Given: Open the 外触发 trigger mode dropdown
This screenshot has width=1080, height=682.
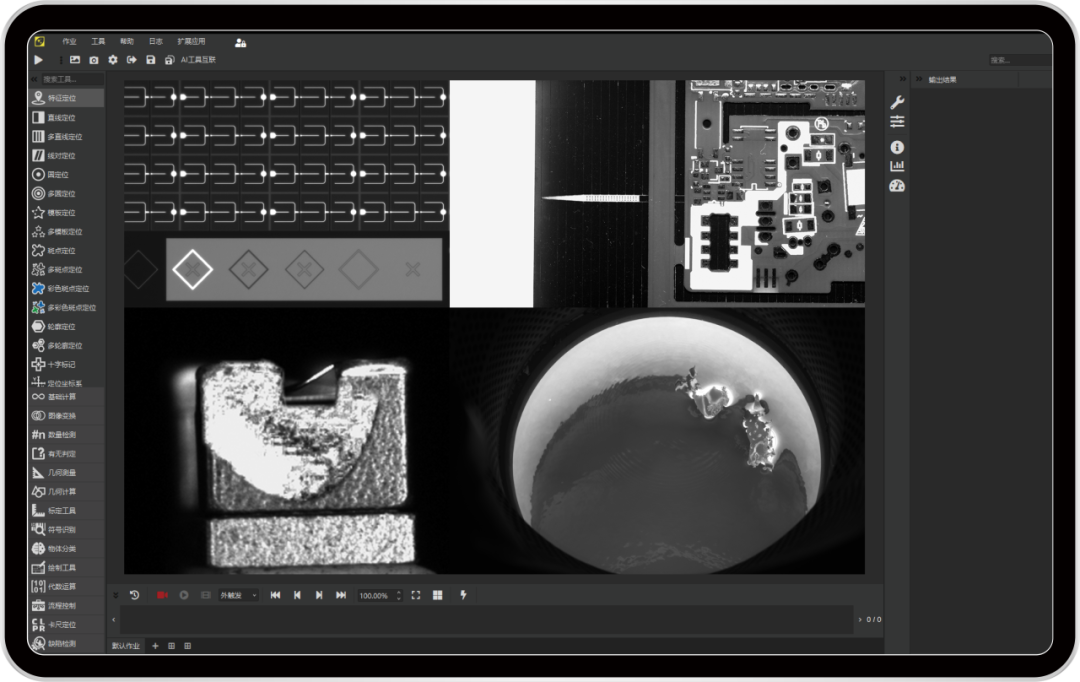Looking at the screenshot, I should pos(238,595).
